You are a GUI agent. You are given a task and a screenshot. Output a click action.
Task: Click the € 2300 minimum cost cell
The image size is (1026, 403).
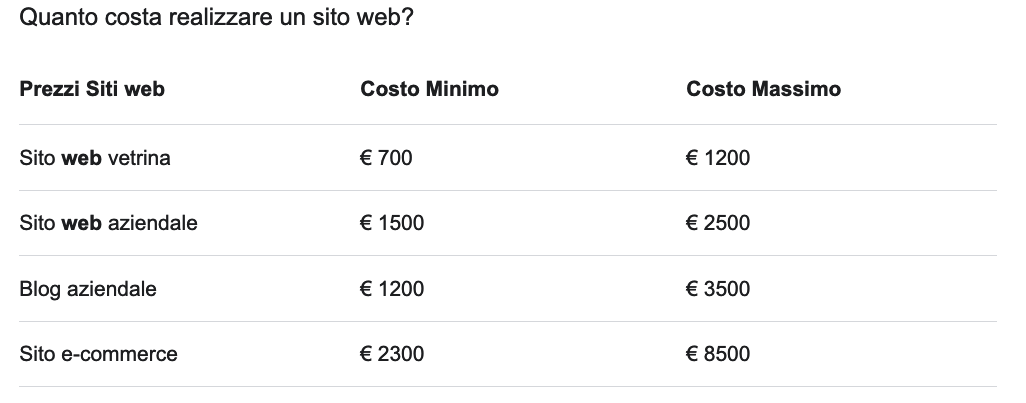click(392, 354)
